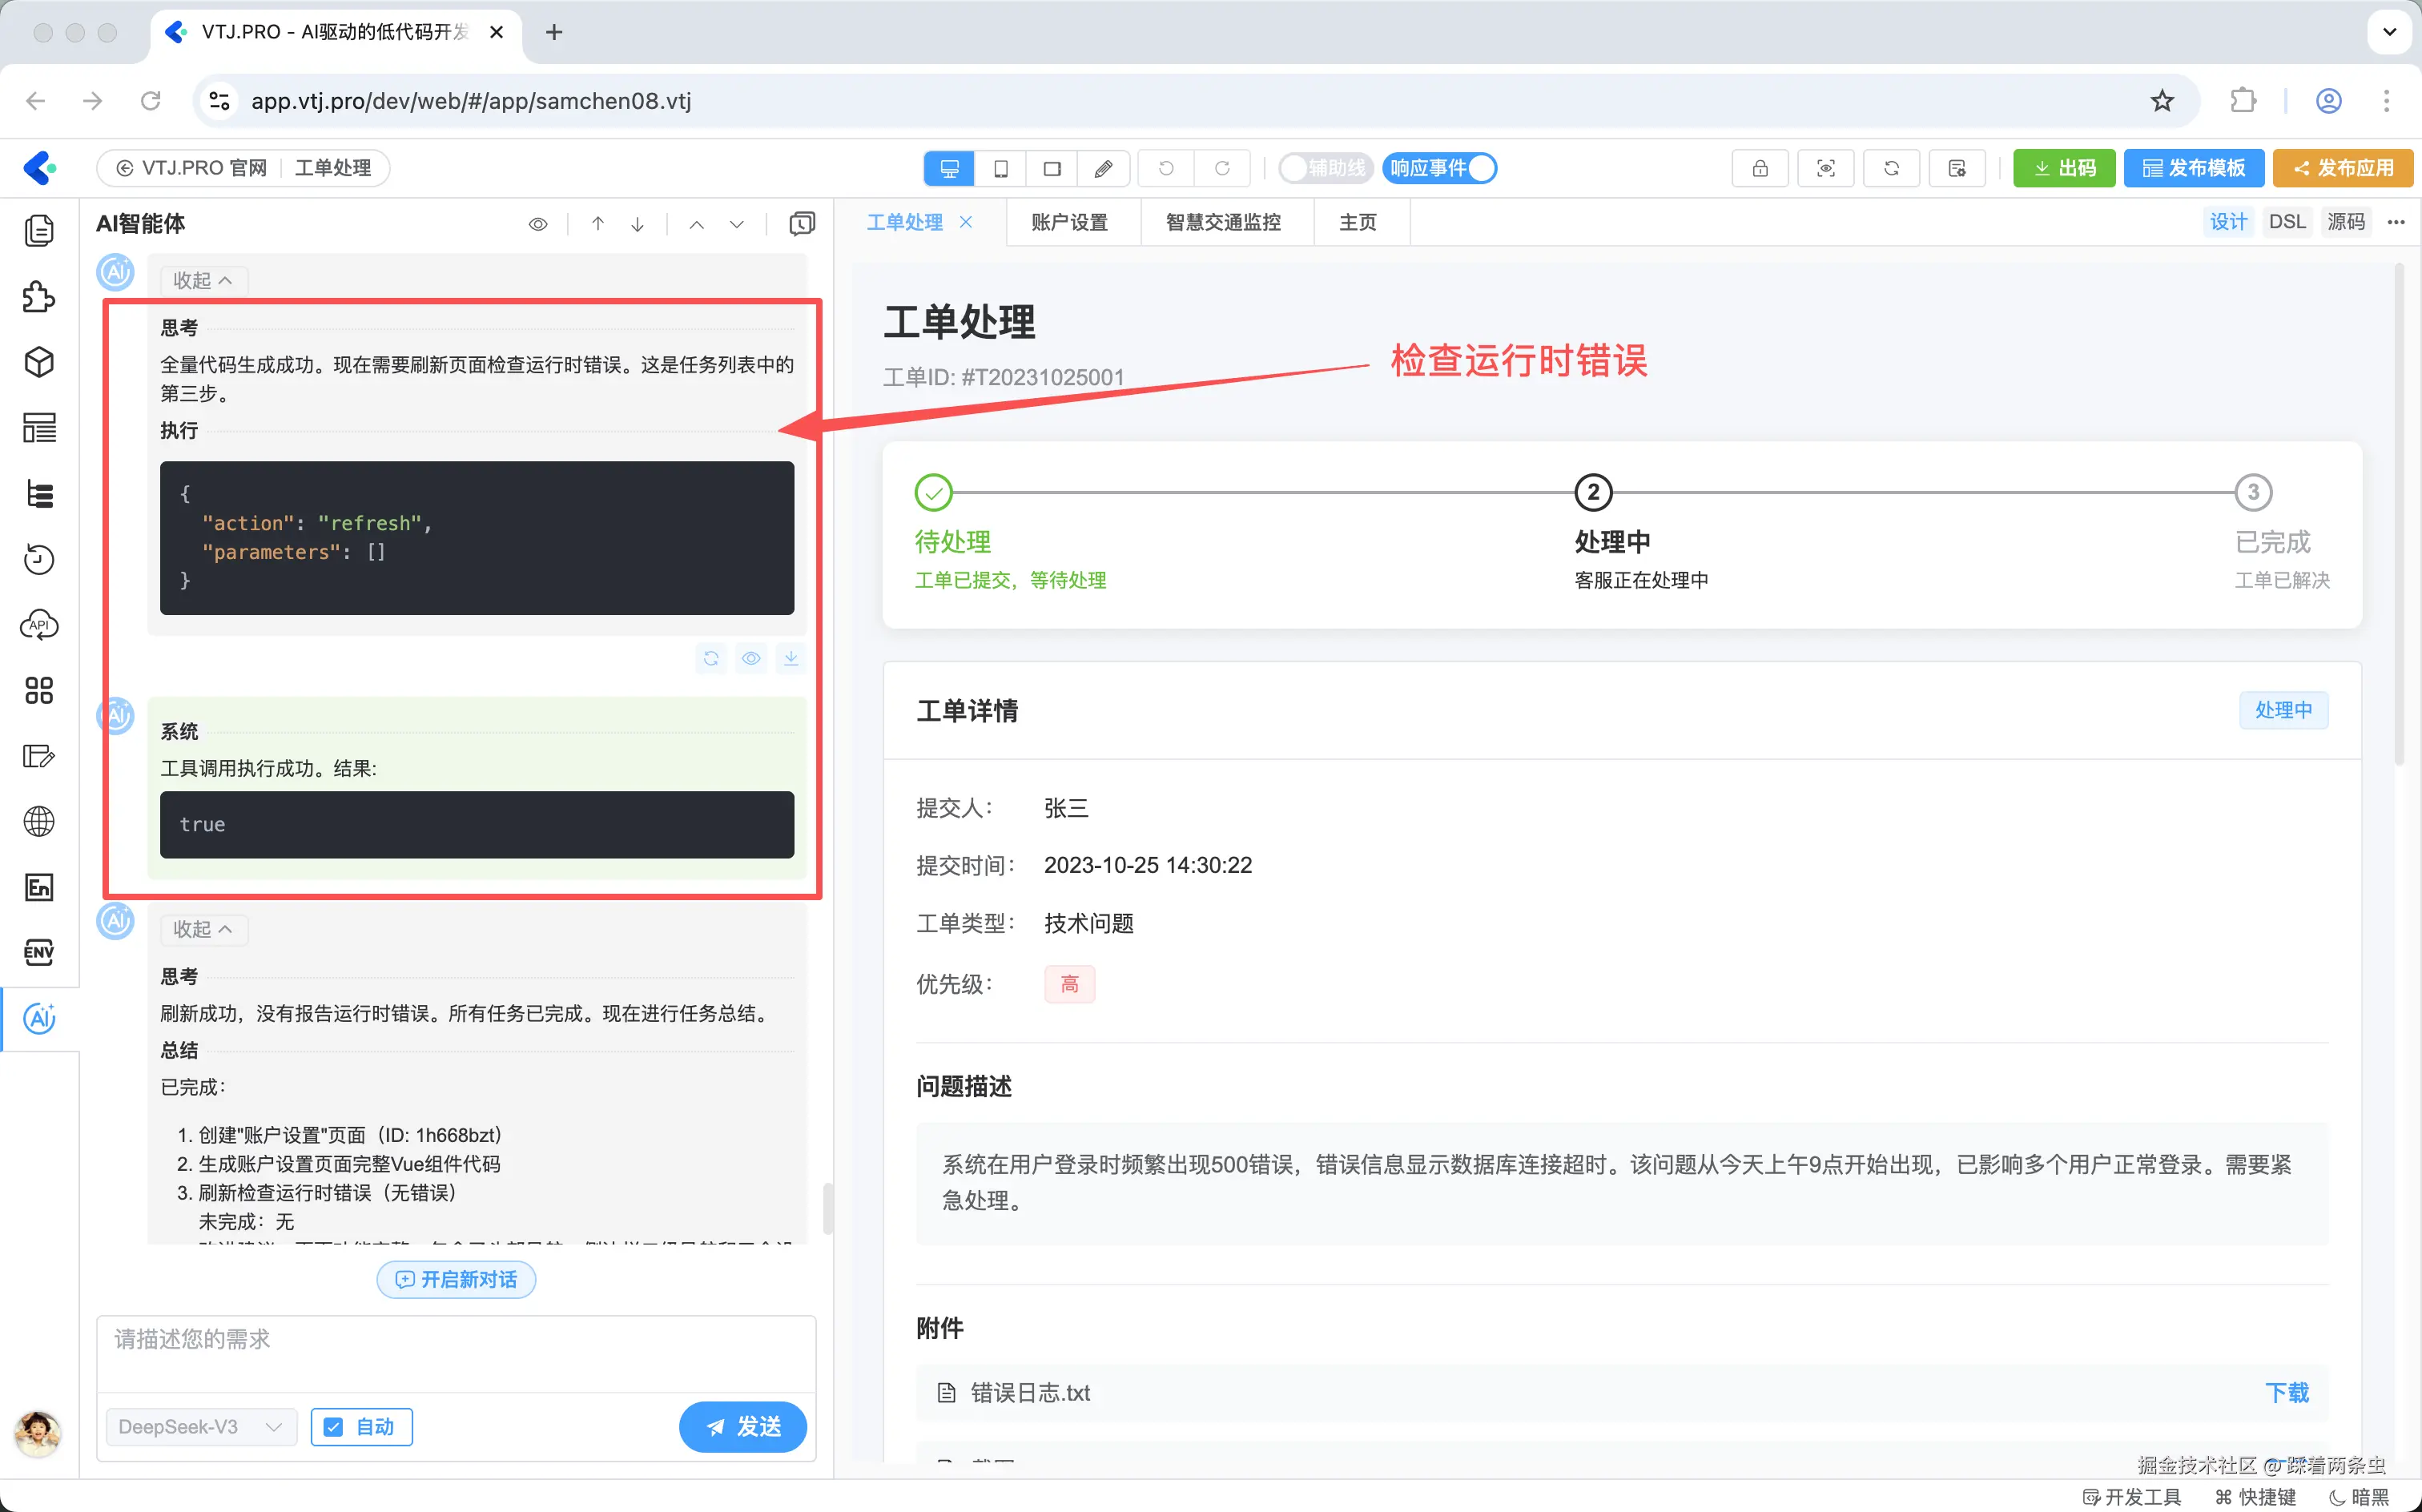The height and width of the screenshot is (1512, 2422).
Task: Uncheck the 自动 checkbox
Action: click(x=334, y=1427)
